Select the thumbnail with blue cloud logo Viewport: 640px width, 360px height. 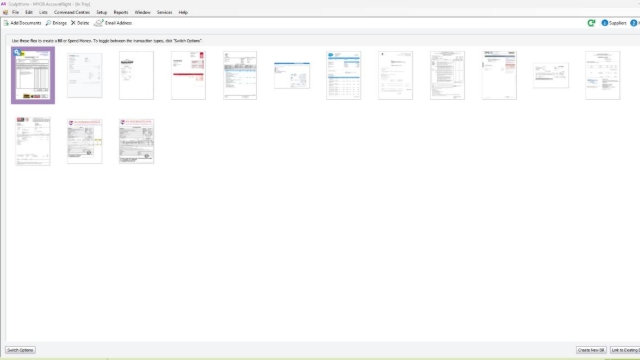(x=344, y=76)
